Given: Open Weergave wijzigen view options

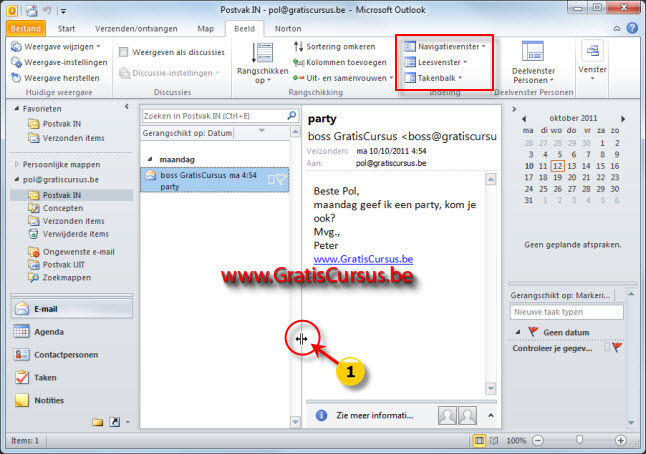Looking at the screenshot, I should pyautogui.click(x=56, y=47).
